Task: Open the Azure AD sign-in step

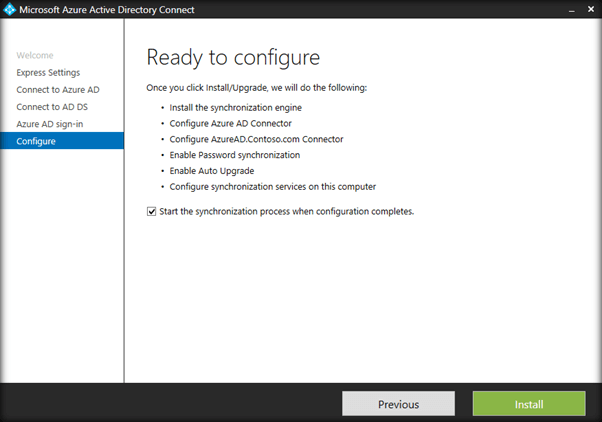Action: (x=51, y=124)
